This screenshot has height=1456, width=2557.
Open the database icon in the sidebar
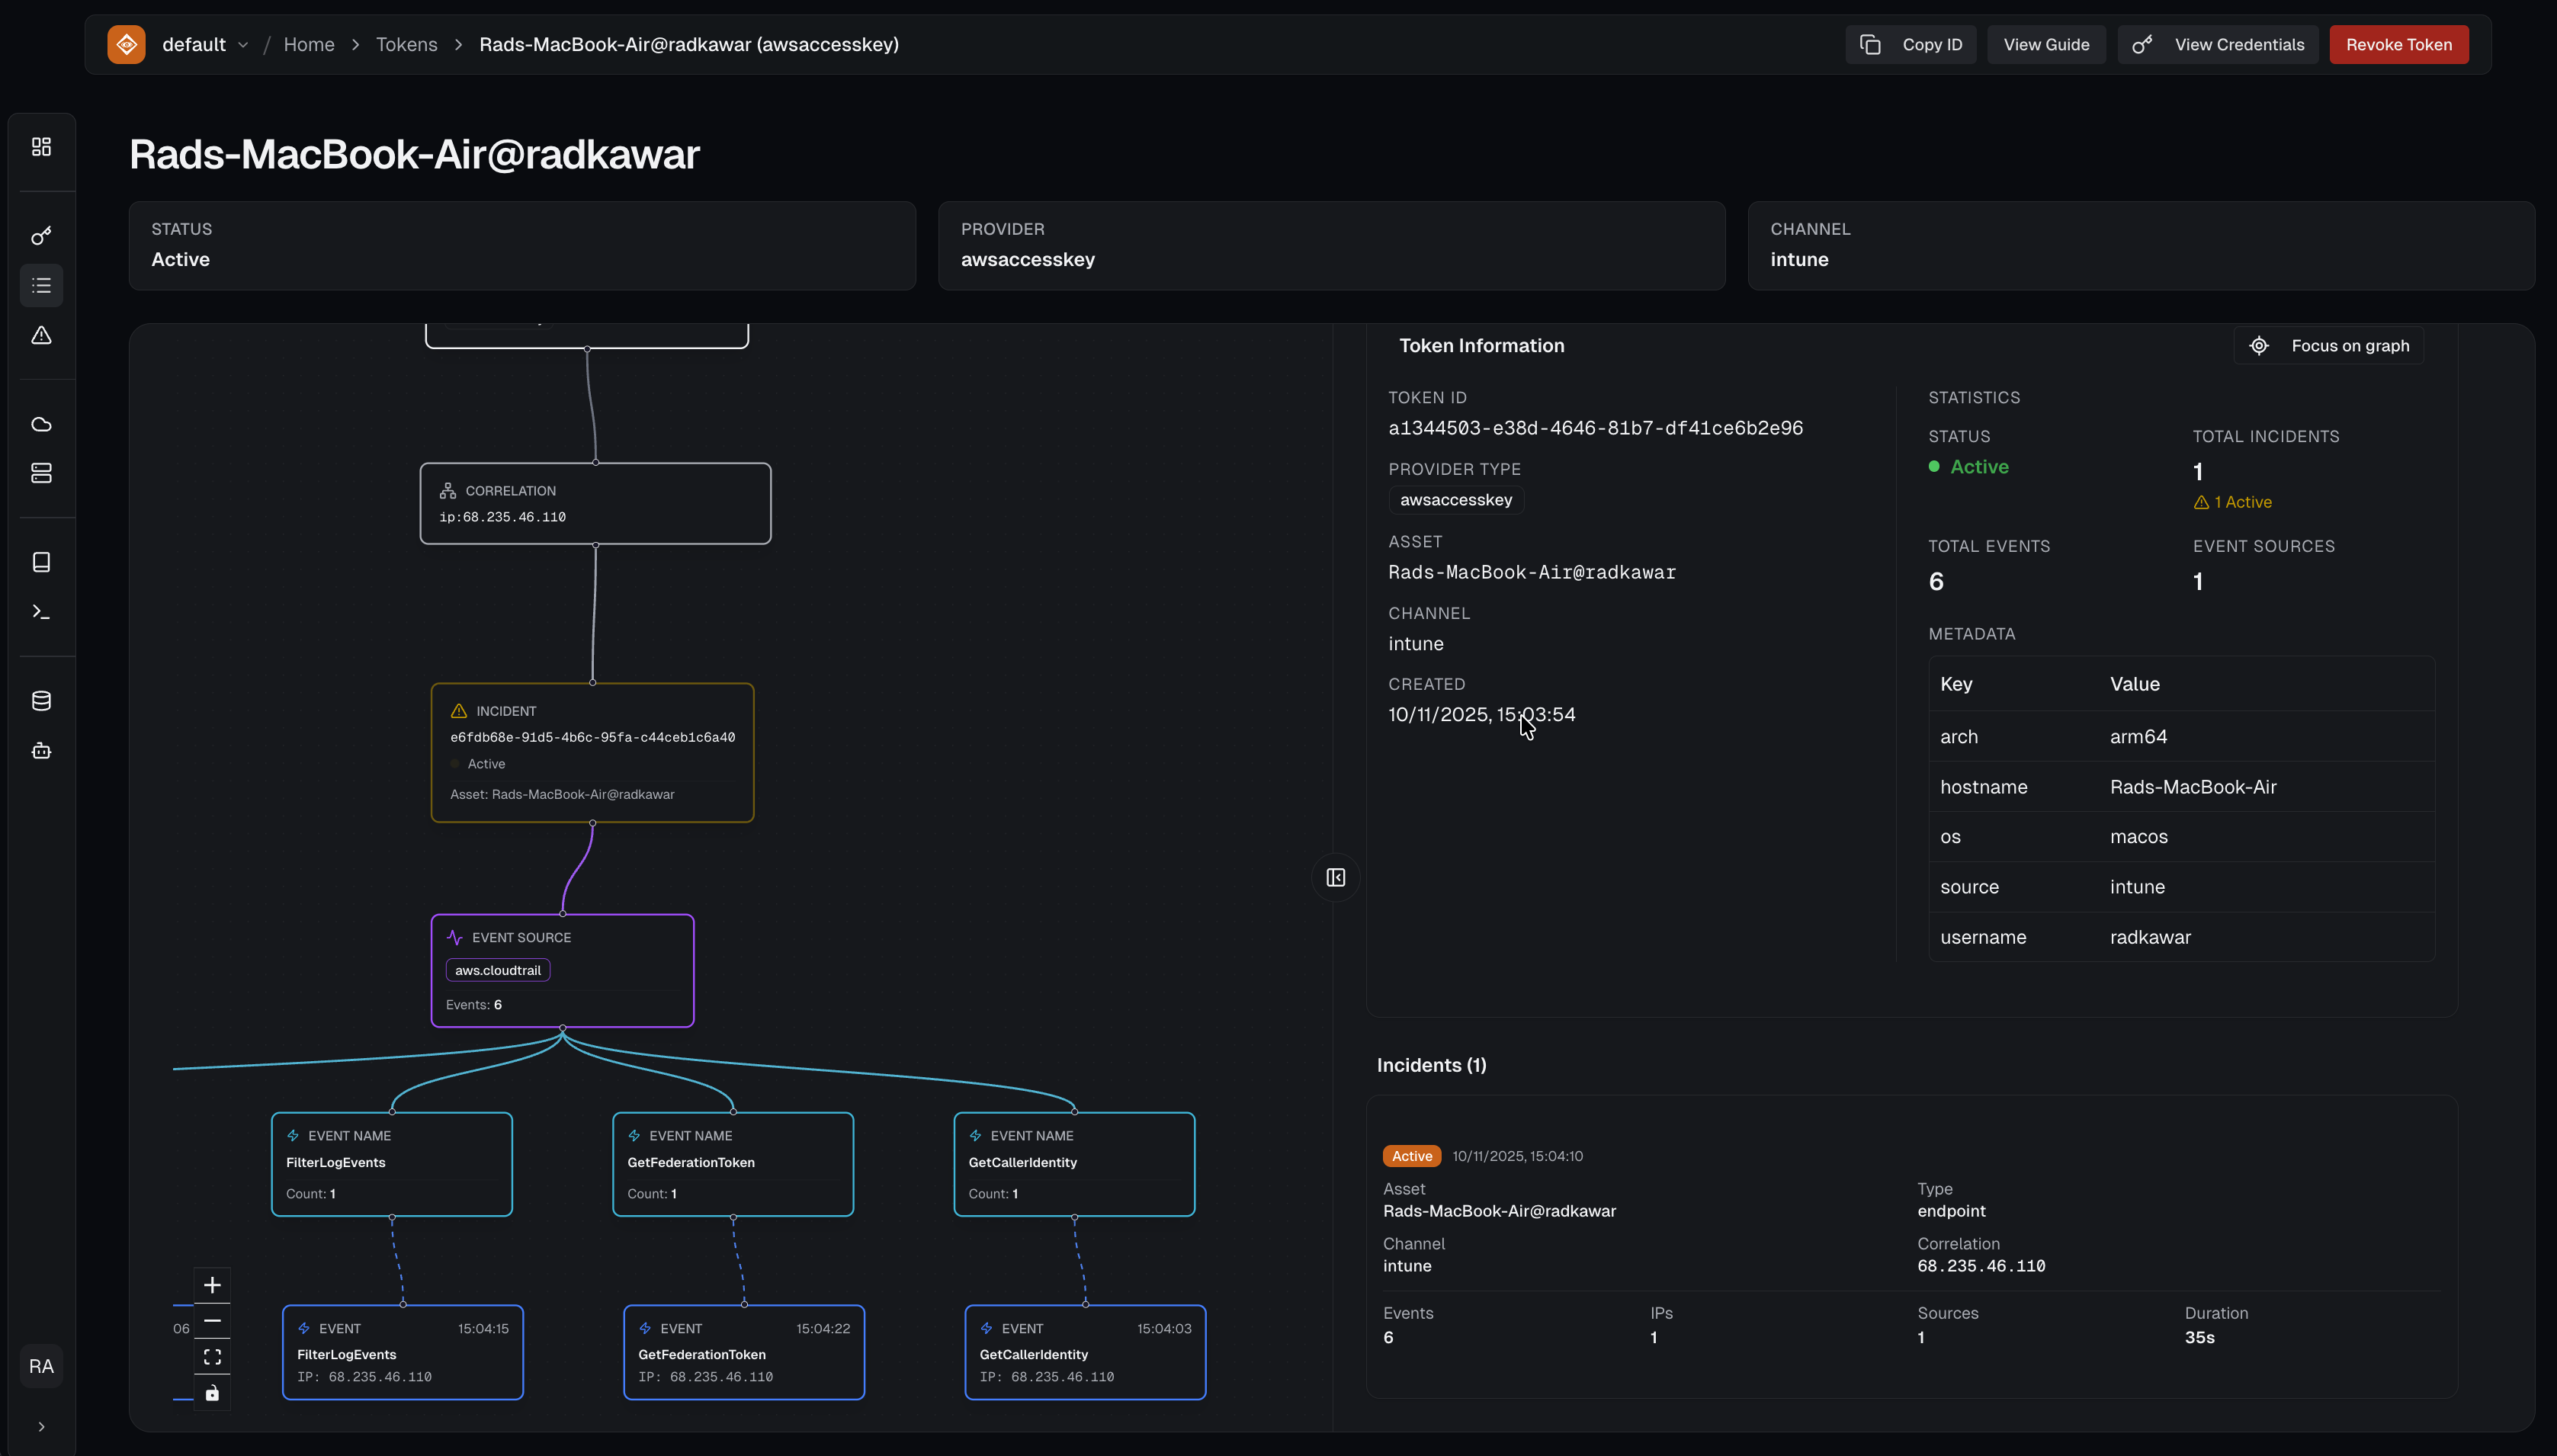pyautogui.click(x=41, y=700)
